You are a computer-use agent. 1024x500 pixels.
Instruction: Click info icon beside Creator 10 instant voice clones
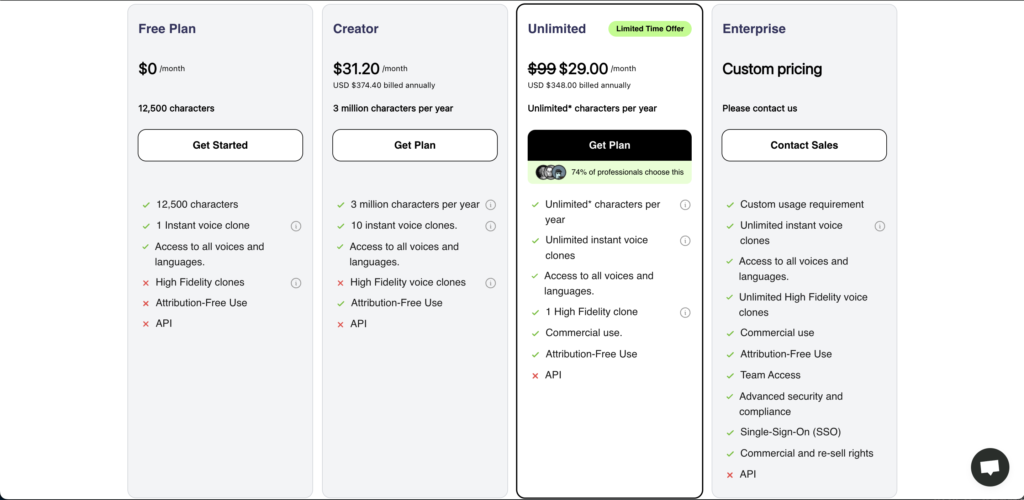point(490,226)
